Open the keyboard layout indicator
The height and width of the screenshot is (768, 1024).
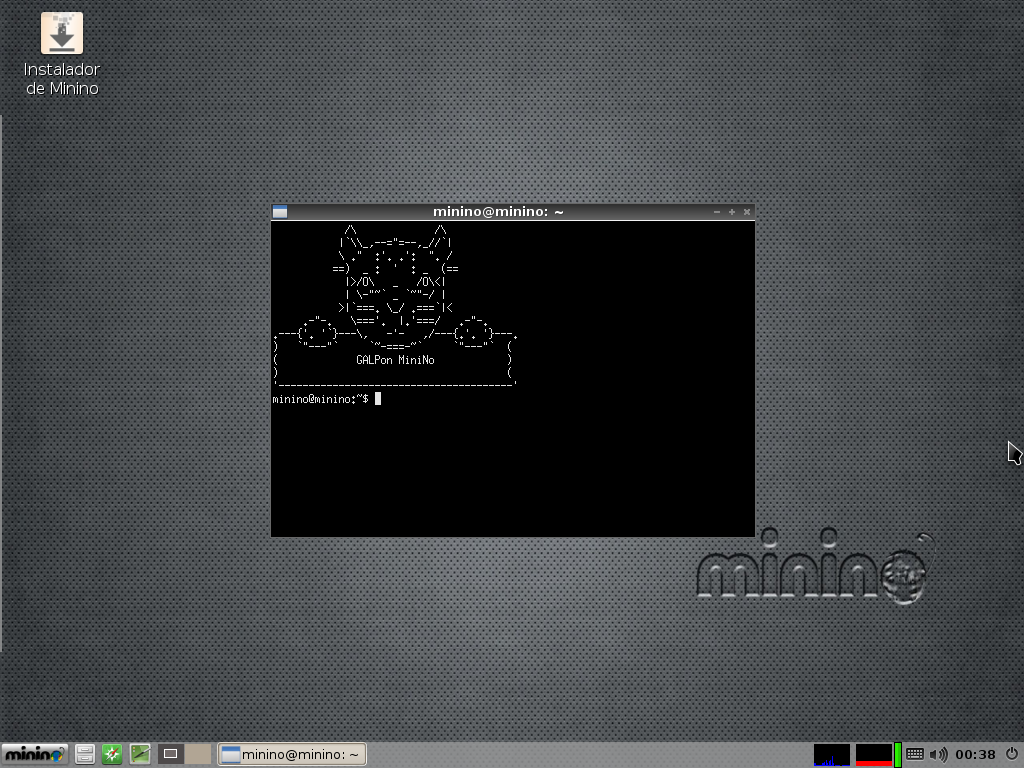coord(915,754)
